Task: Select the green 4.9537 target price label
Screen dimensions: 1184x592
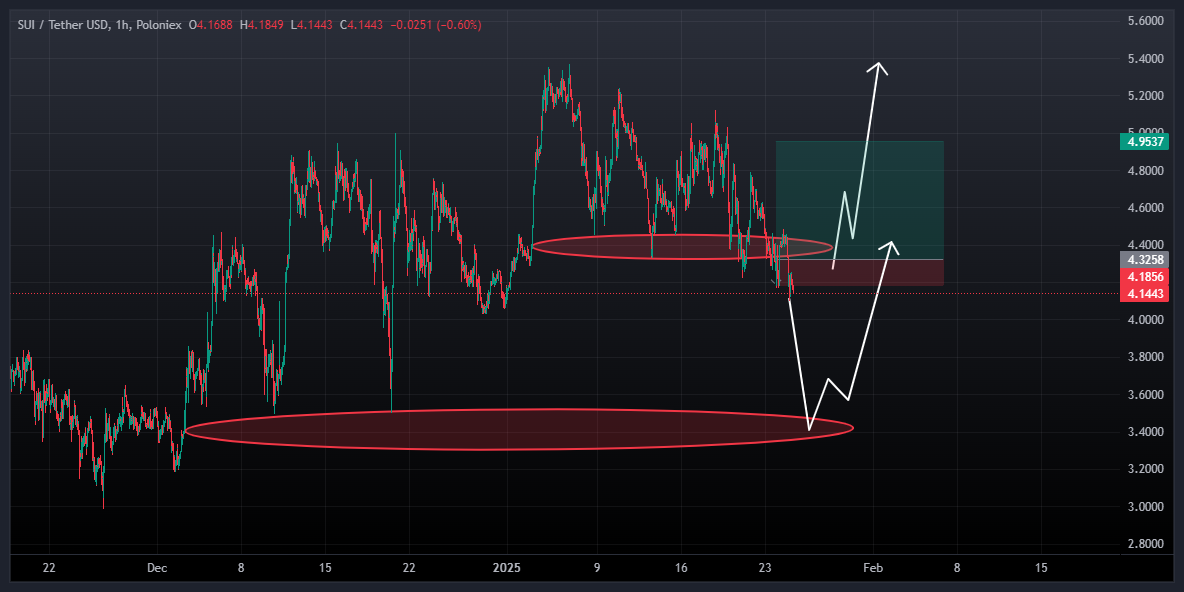Action: click(x=1145, y=141)
